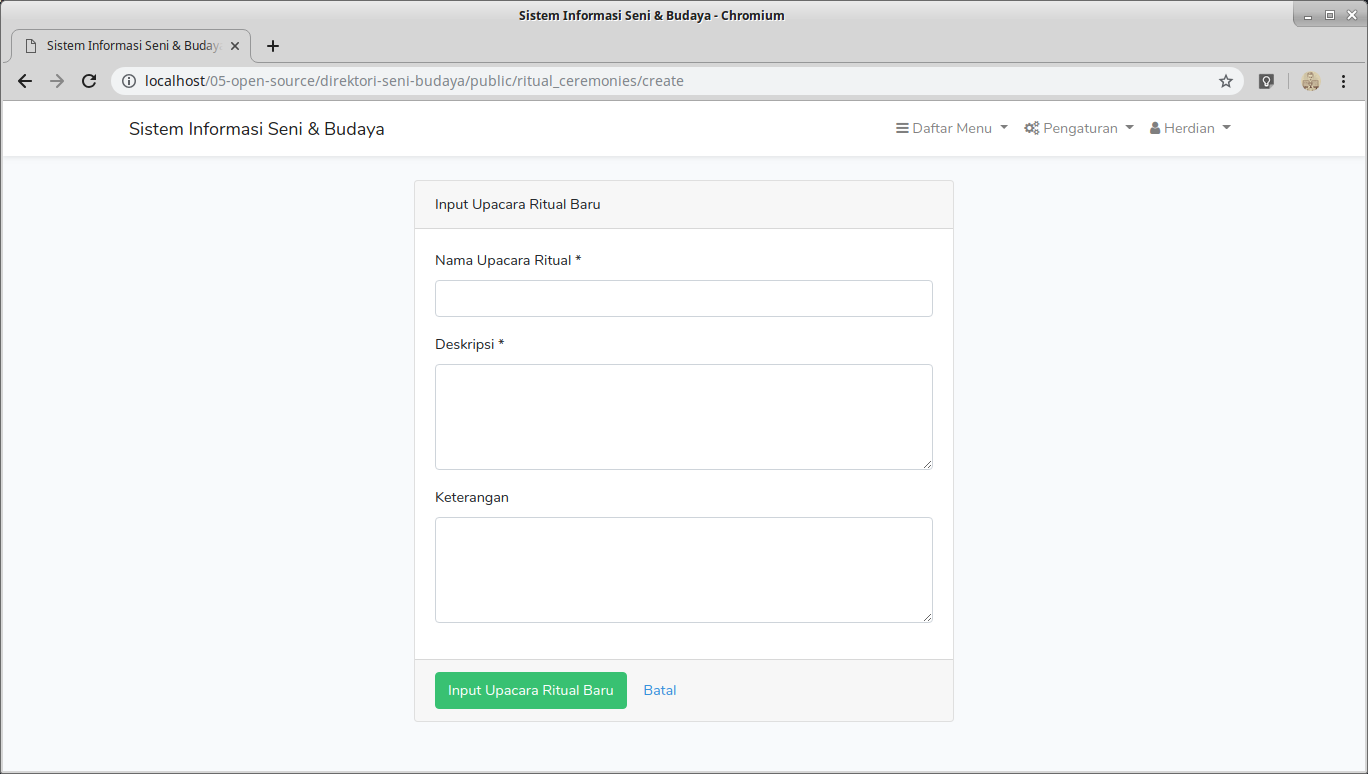1368x774 pixels.
Task: Click the Deskripsi label text
Action: pos(470,344)
